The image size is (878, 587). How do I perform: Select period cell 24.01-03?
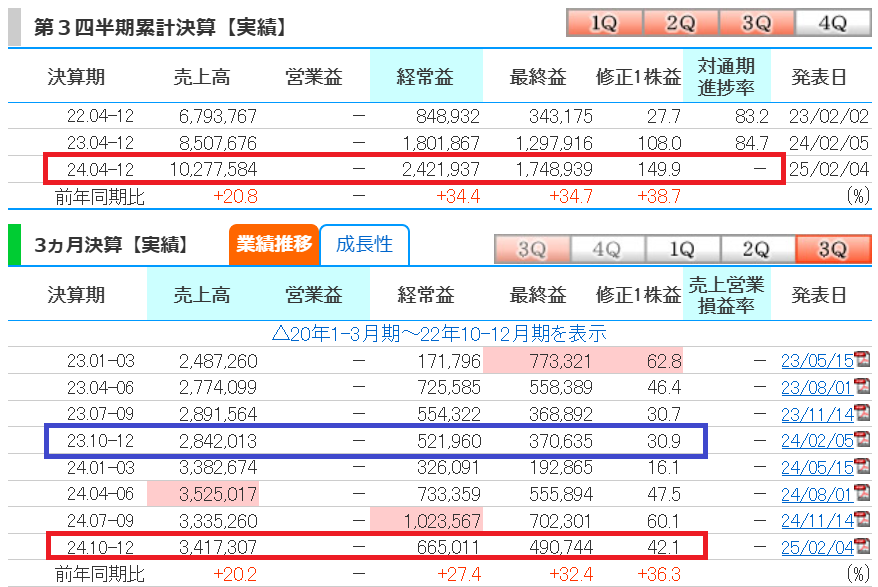101,467
